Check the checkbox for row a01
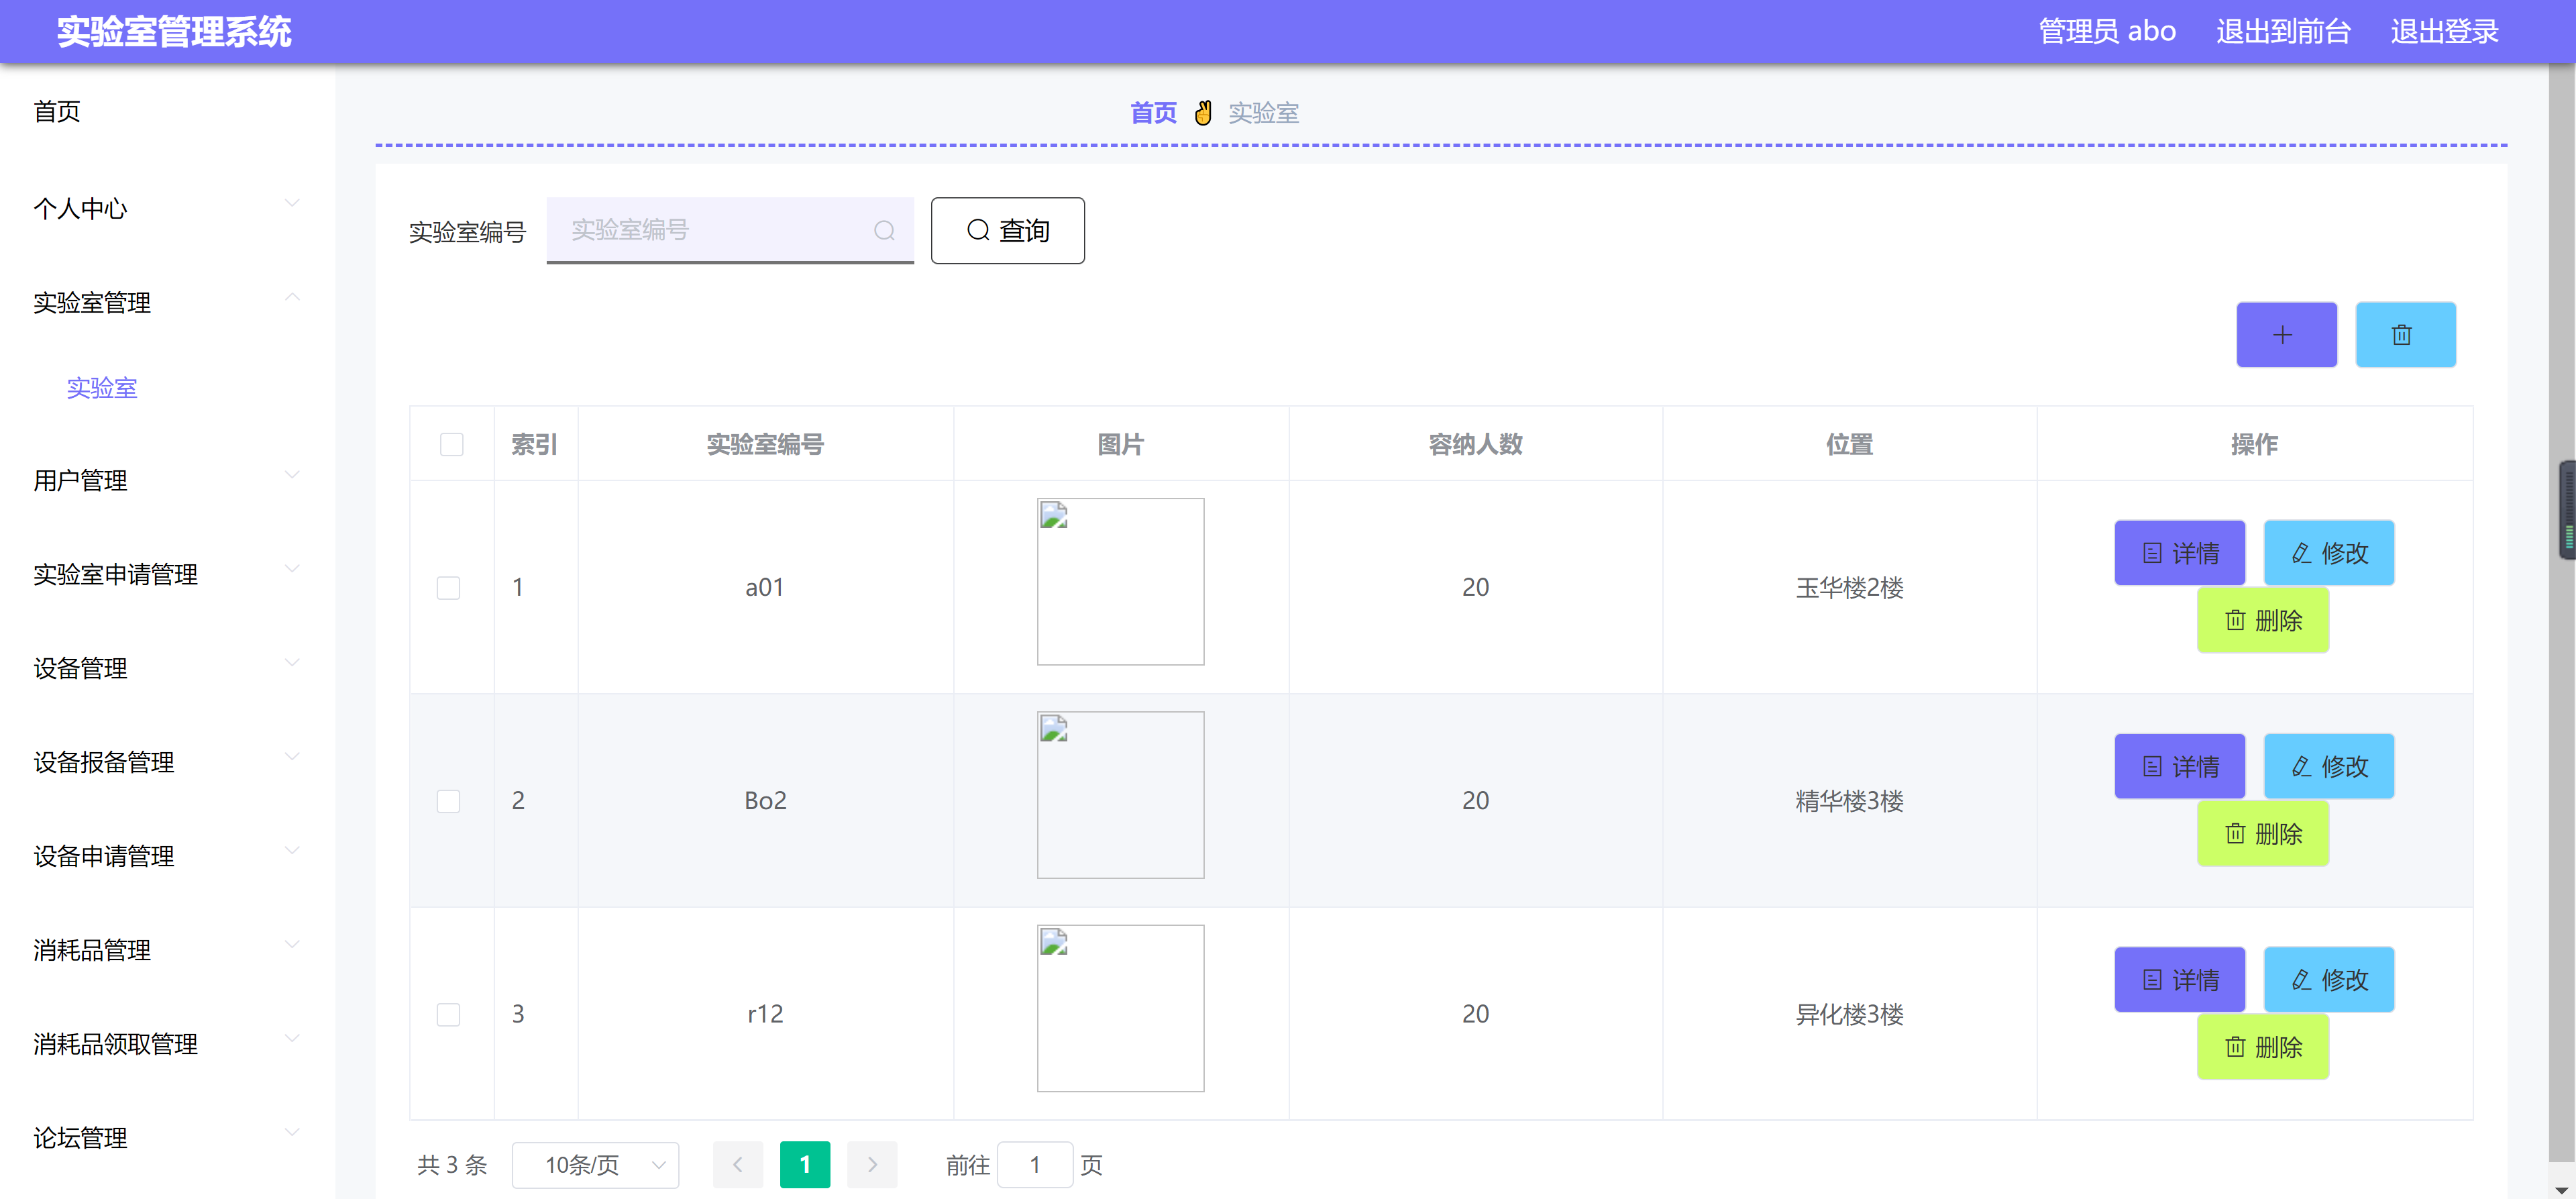This screenshot has height=1199, width=2576. pos(448,588)
